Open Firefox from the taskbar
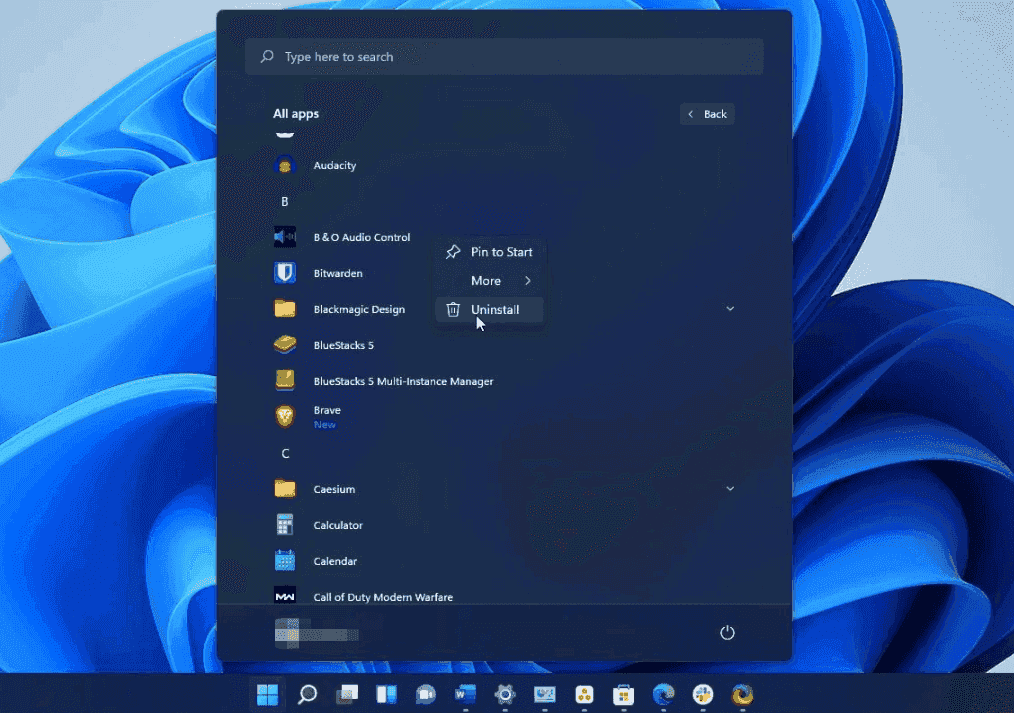The width and height of the screenshot is (1014, 713). [x=742, y=695]
